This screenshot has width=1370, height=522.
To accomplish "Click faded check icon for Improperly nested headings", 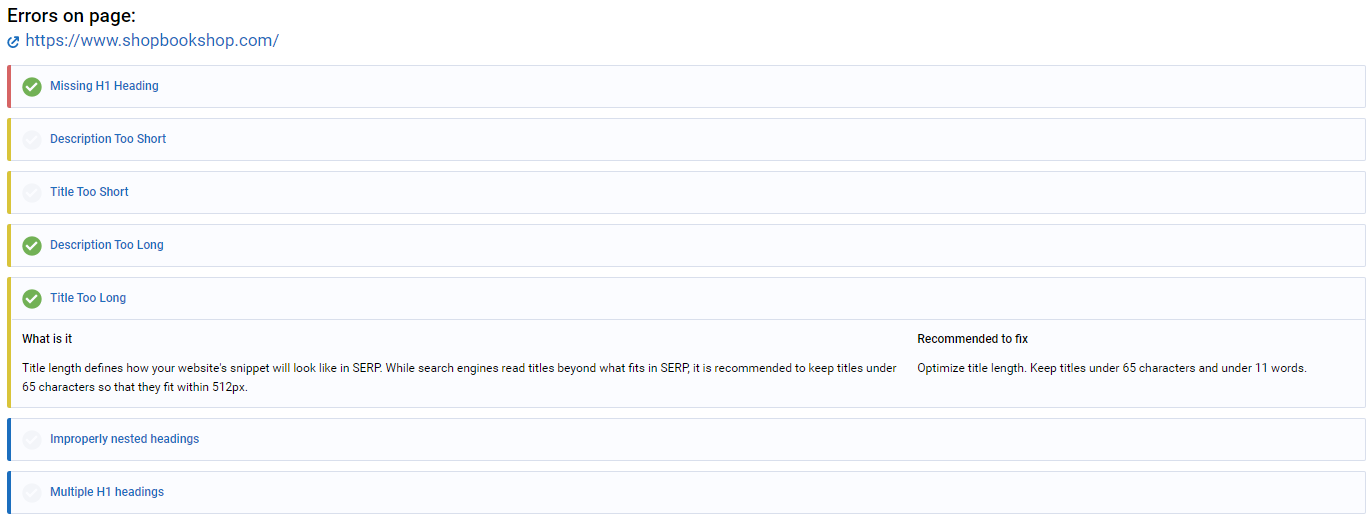I will (32, 439).
